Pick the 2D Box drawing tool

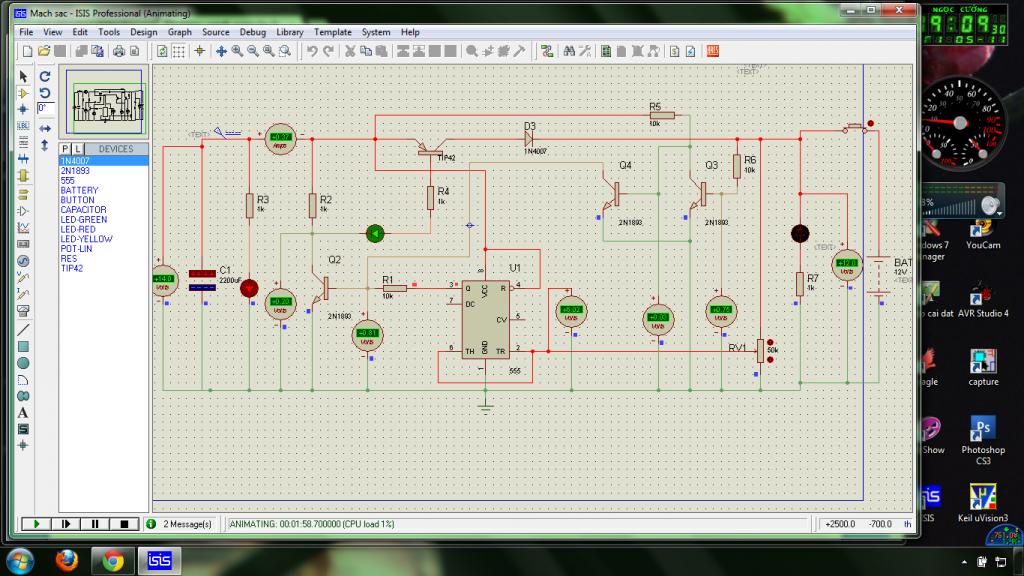pyautogui.click(x=24, y=346)
